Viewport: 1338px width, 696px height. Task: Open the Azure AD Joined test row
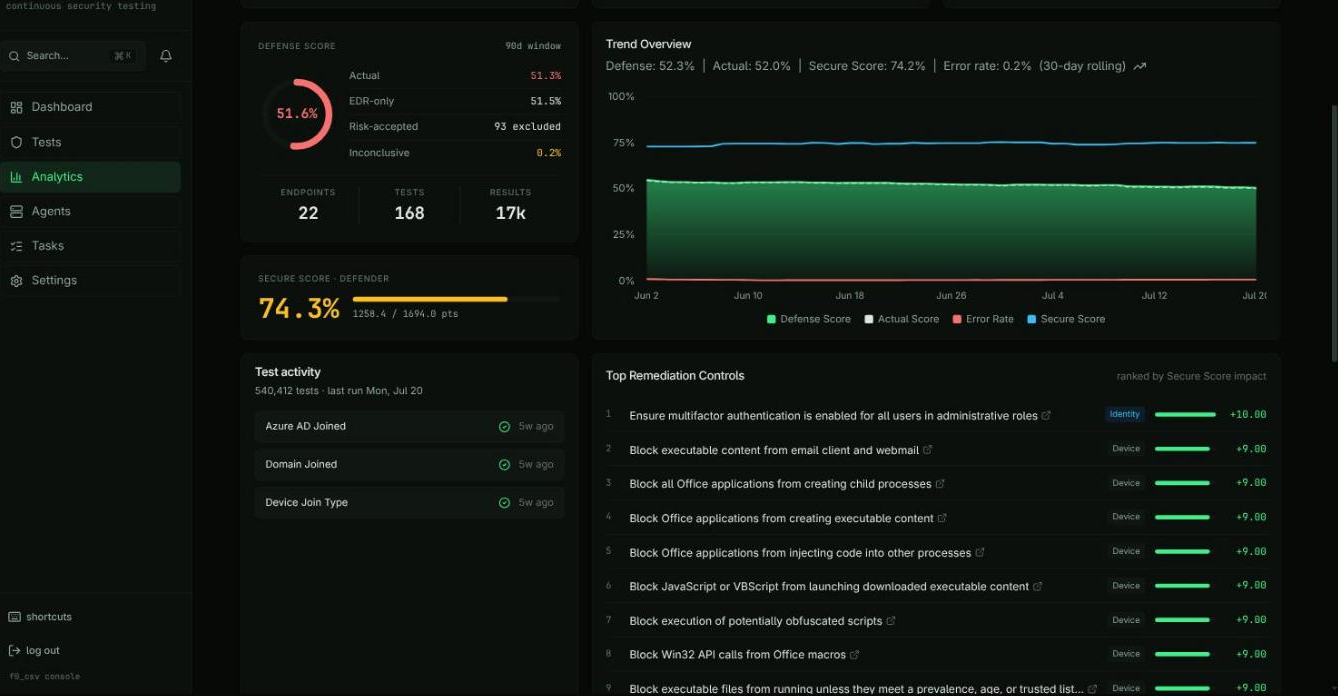coord(409,426)
